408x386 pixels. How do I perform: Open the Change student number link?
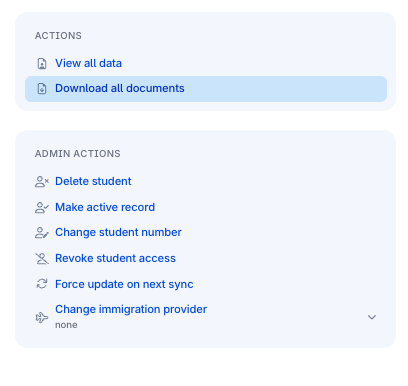(118, 232)
